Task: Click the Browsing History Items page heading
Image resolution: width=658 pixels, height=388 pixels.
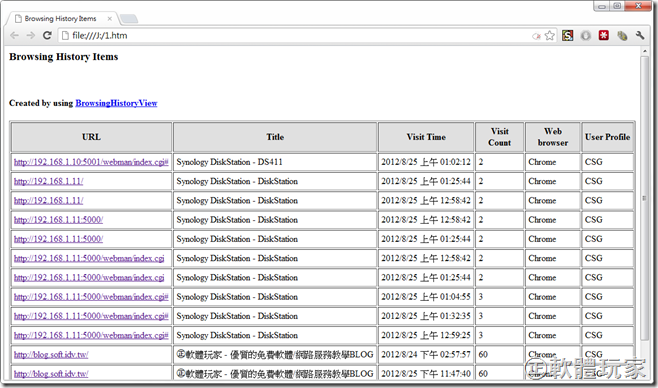Action: pyautogui.click(x=64, y=57)
